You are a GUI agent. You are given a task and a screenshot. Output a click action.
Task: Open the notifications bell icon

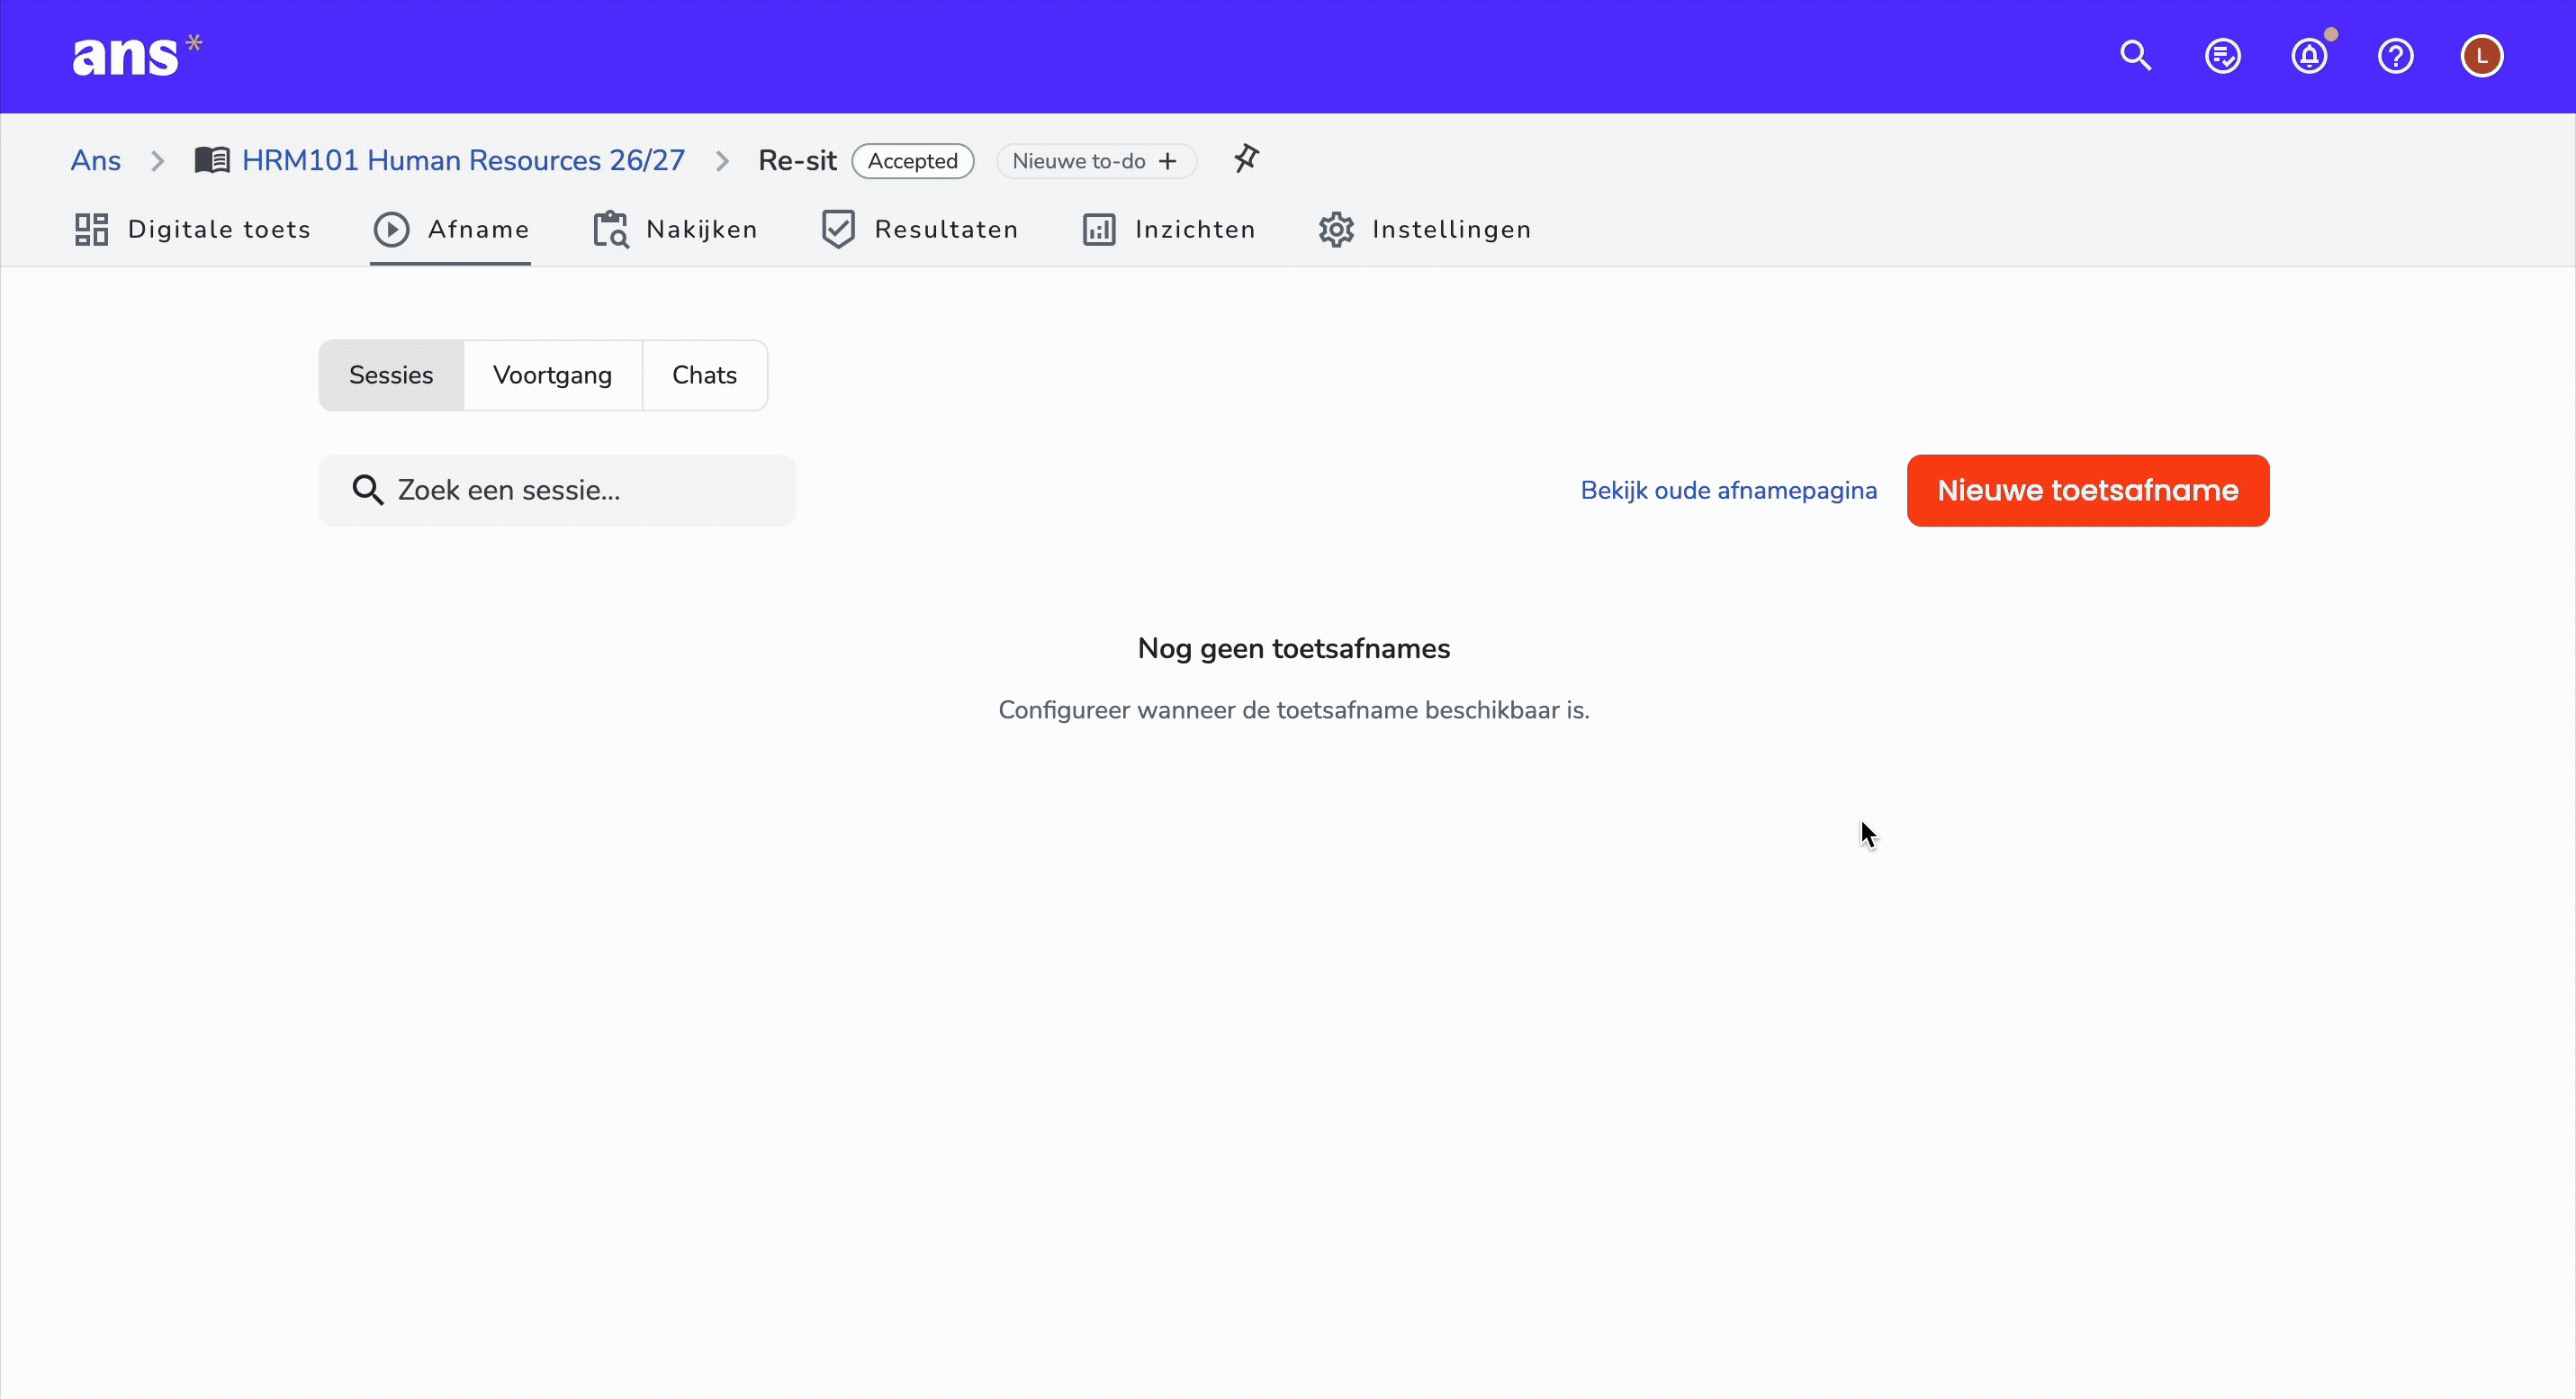coord(2309,56)
